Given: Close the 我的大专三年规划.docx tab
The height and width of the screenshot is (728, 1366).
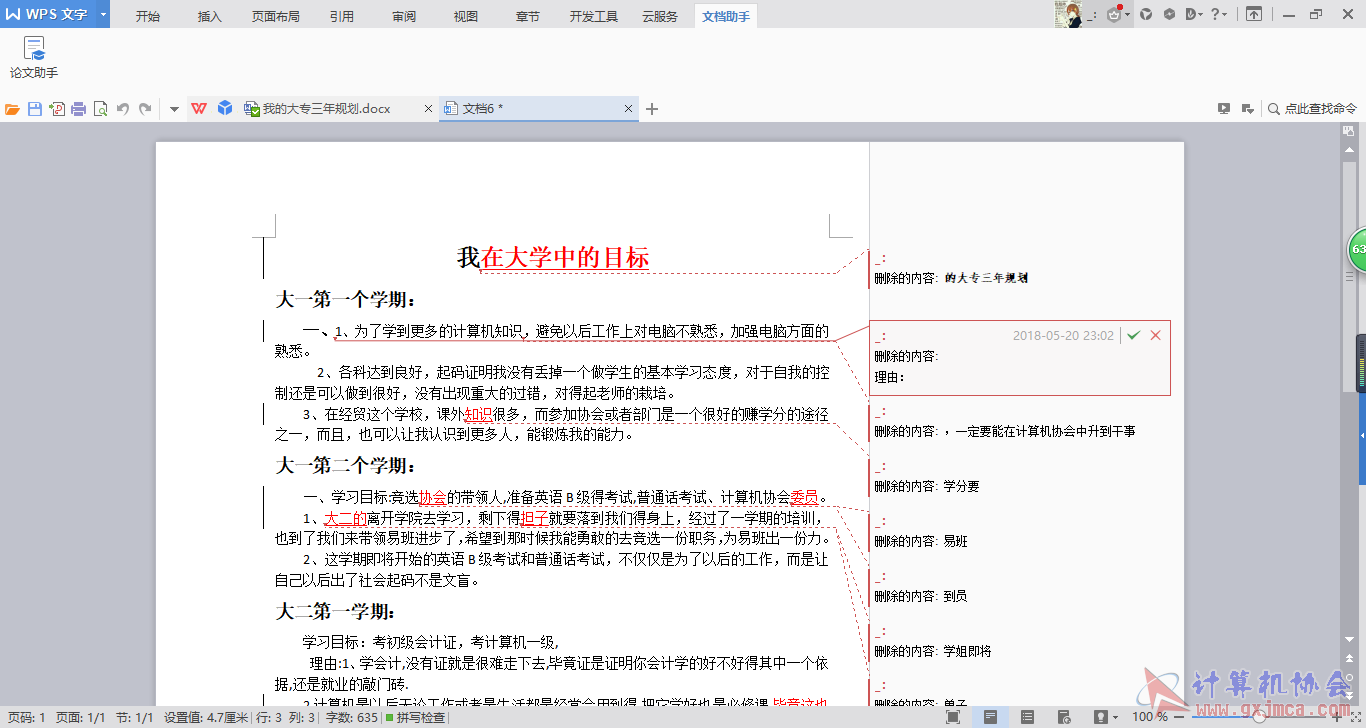Looking at the screenshot, I should point(429,109).
